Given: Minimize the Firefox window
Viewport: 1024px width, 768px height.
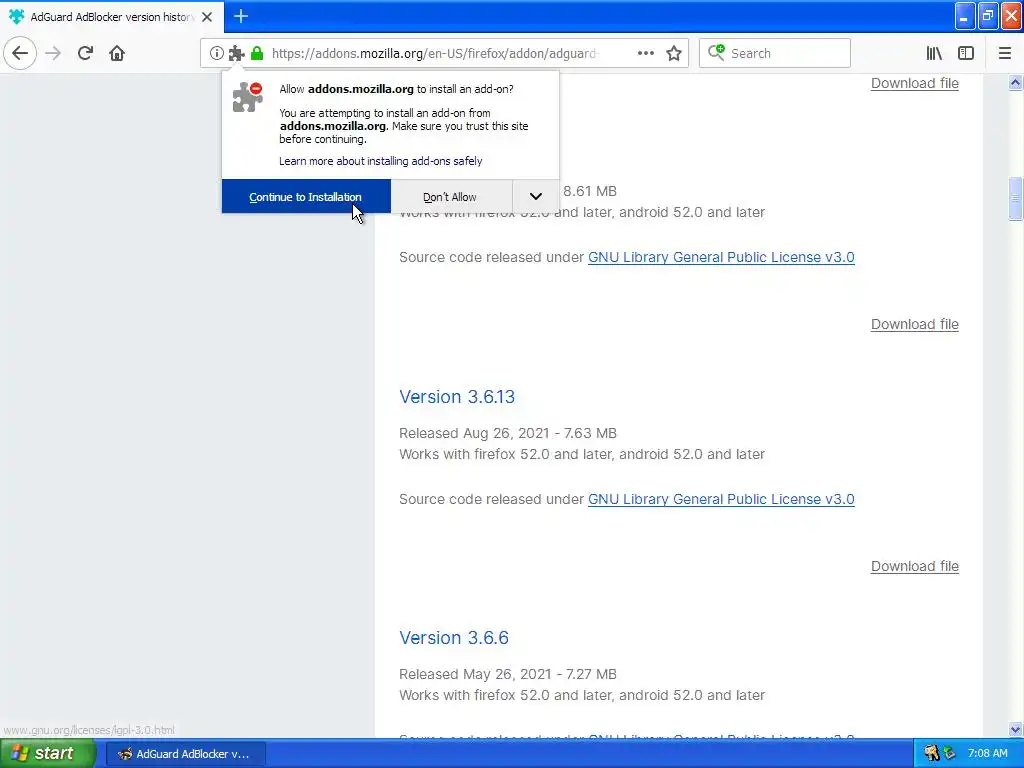Looking at the screenshot, I should click(x=965, y=16).
